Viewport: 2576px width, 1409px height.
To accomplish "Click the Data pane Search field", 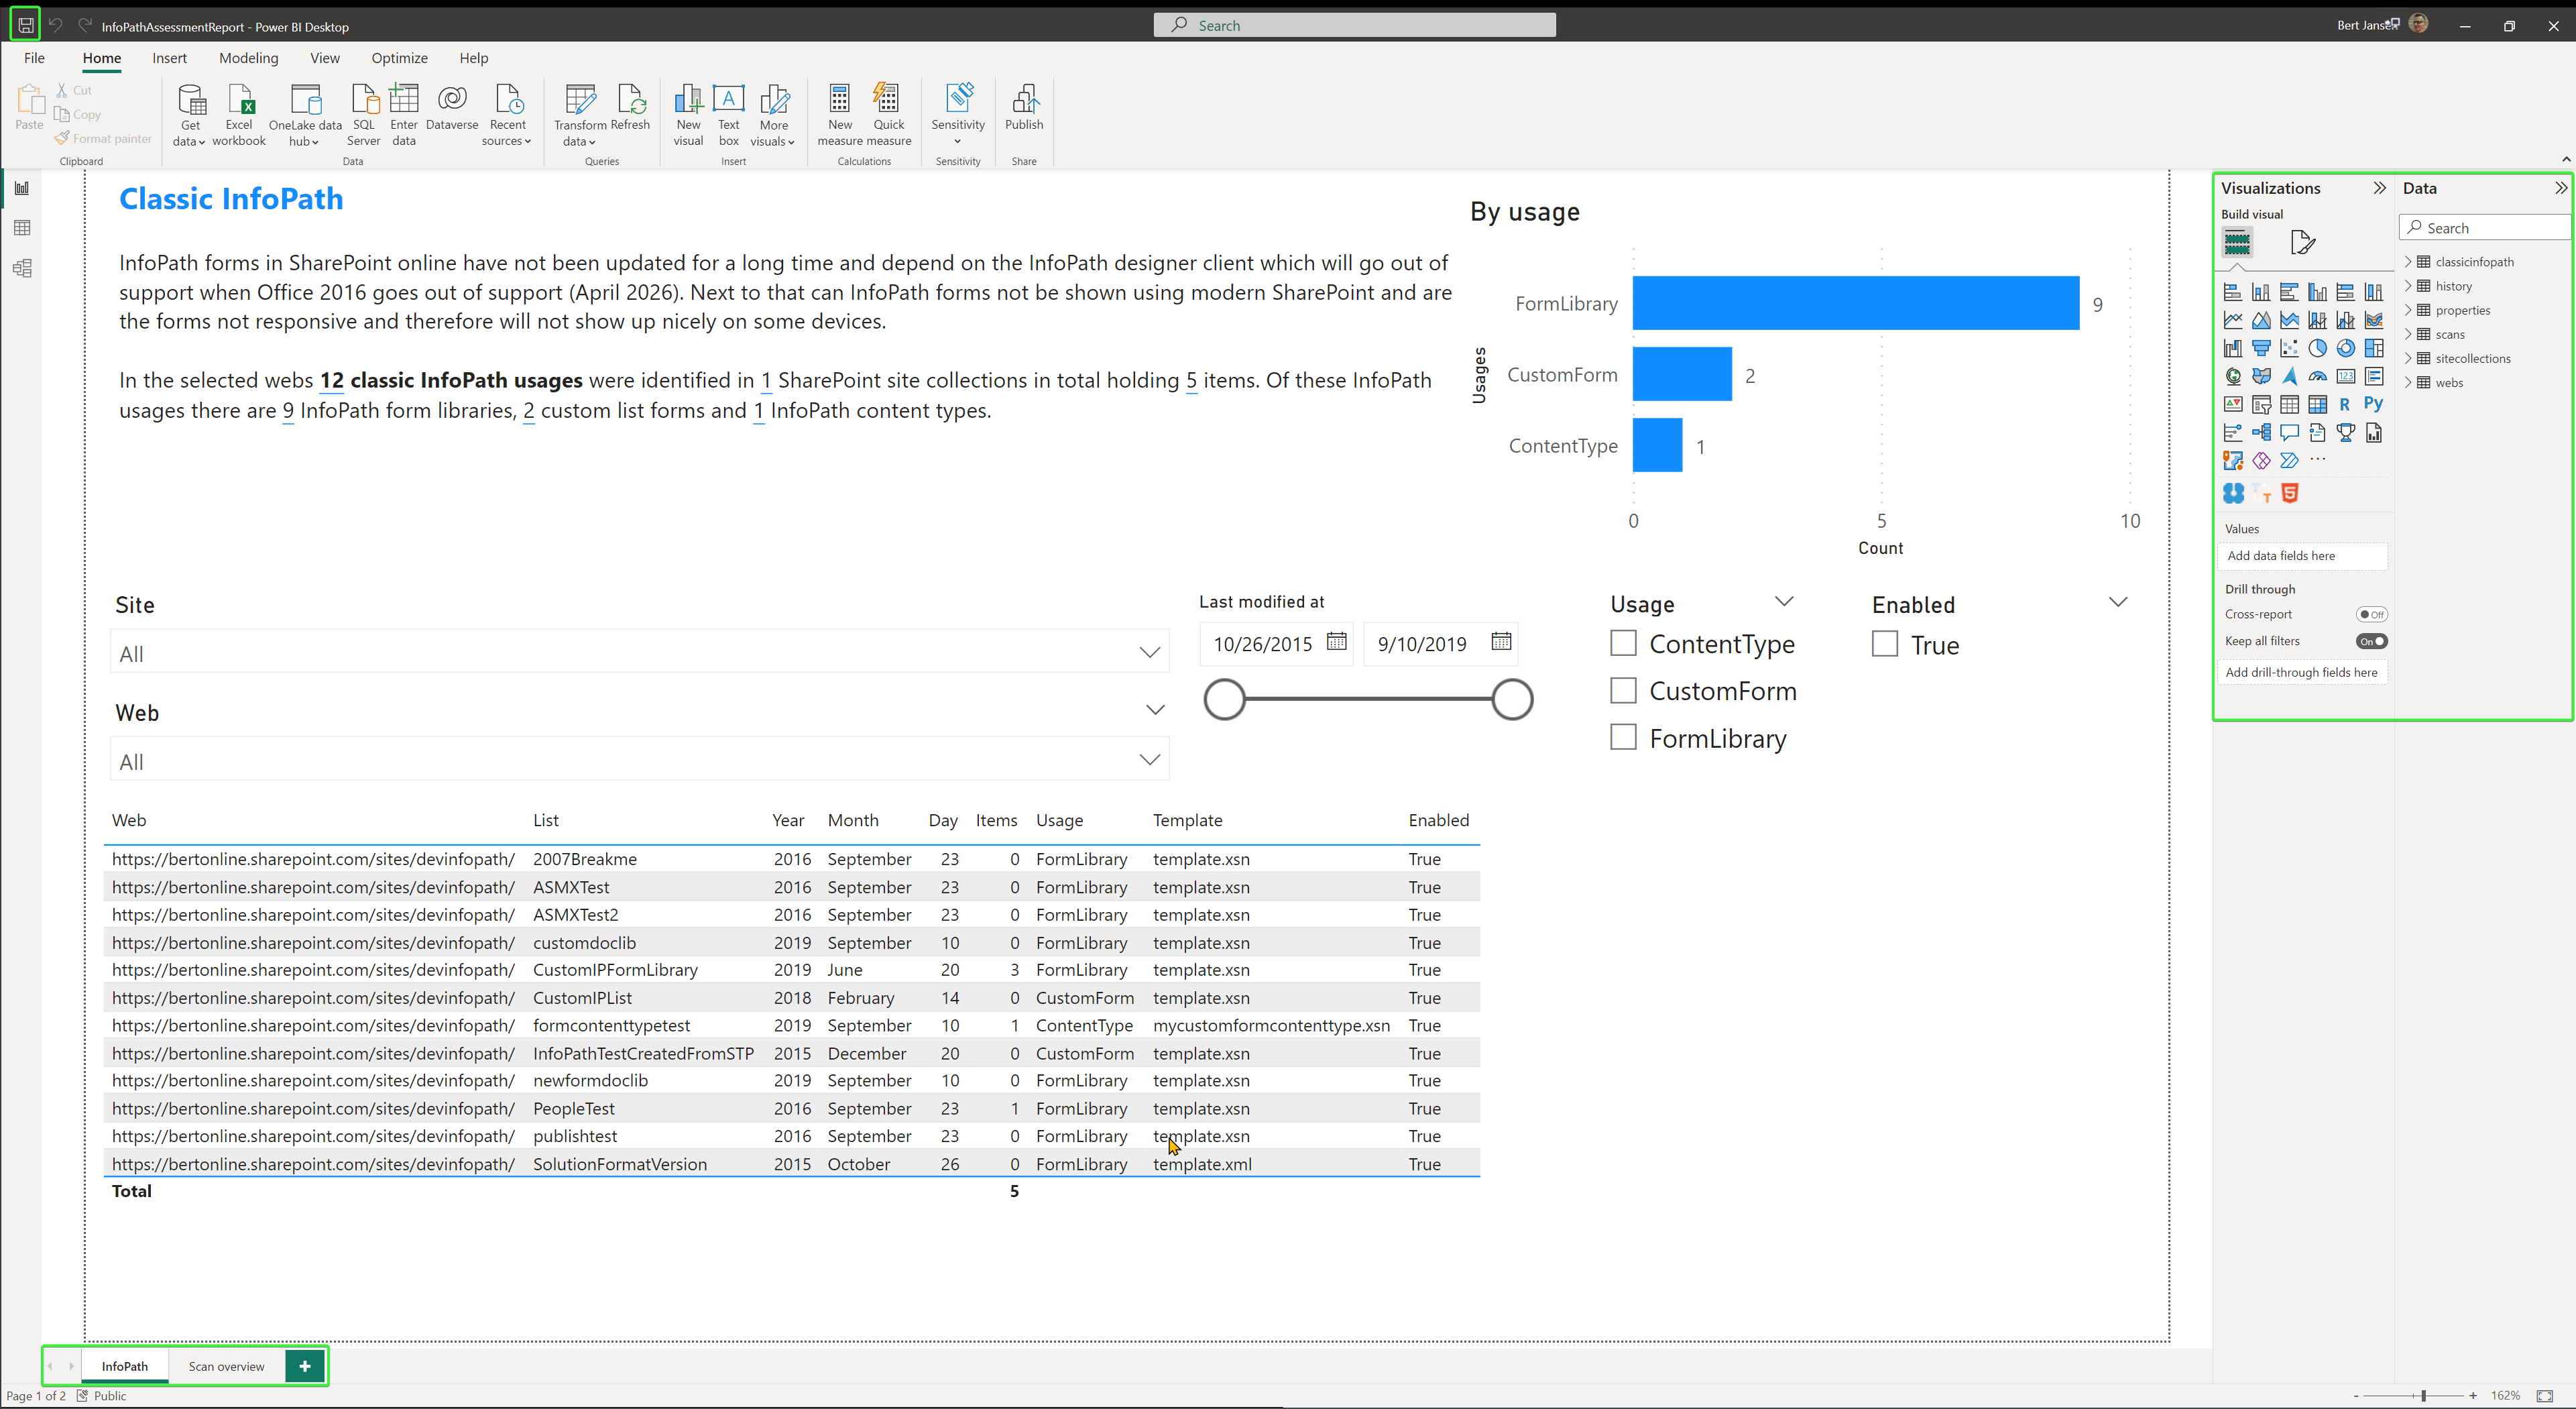I will [2485, 227].
